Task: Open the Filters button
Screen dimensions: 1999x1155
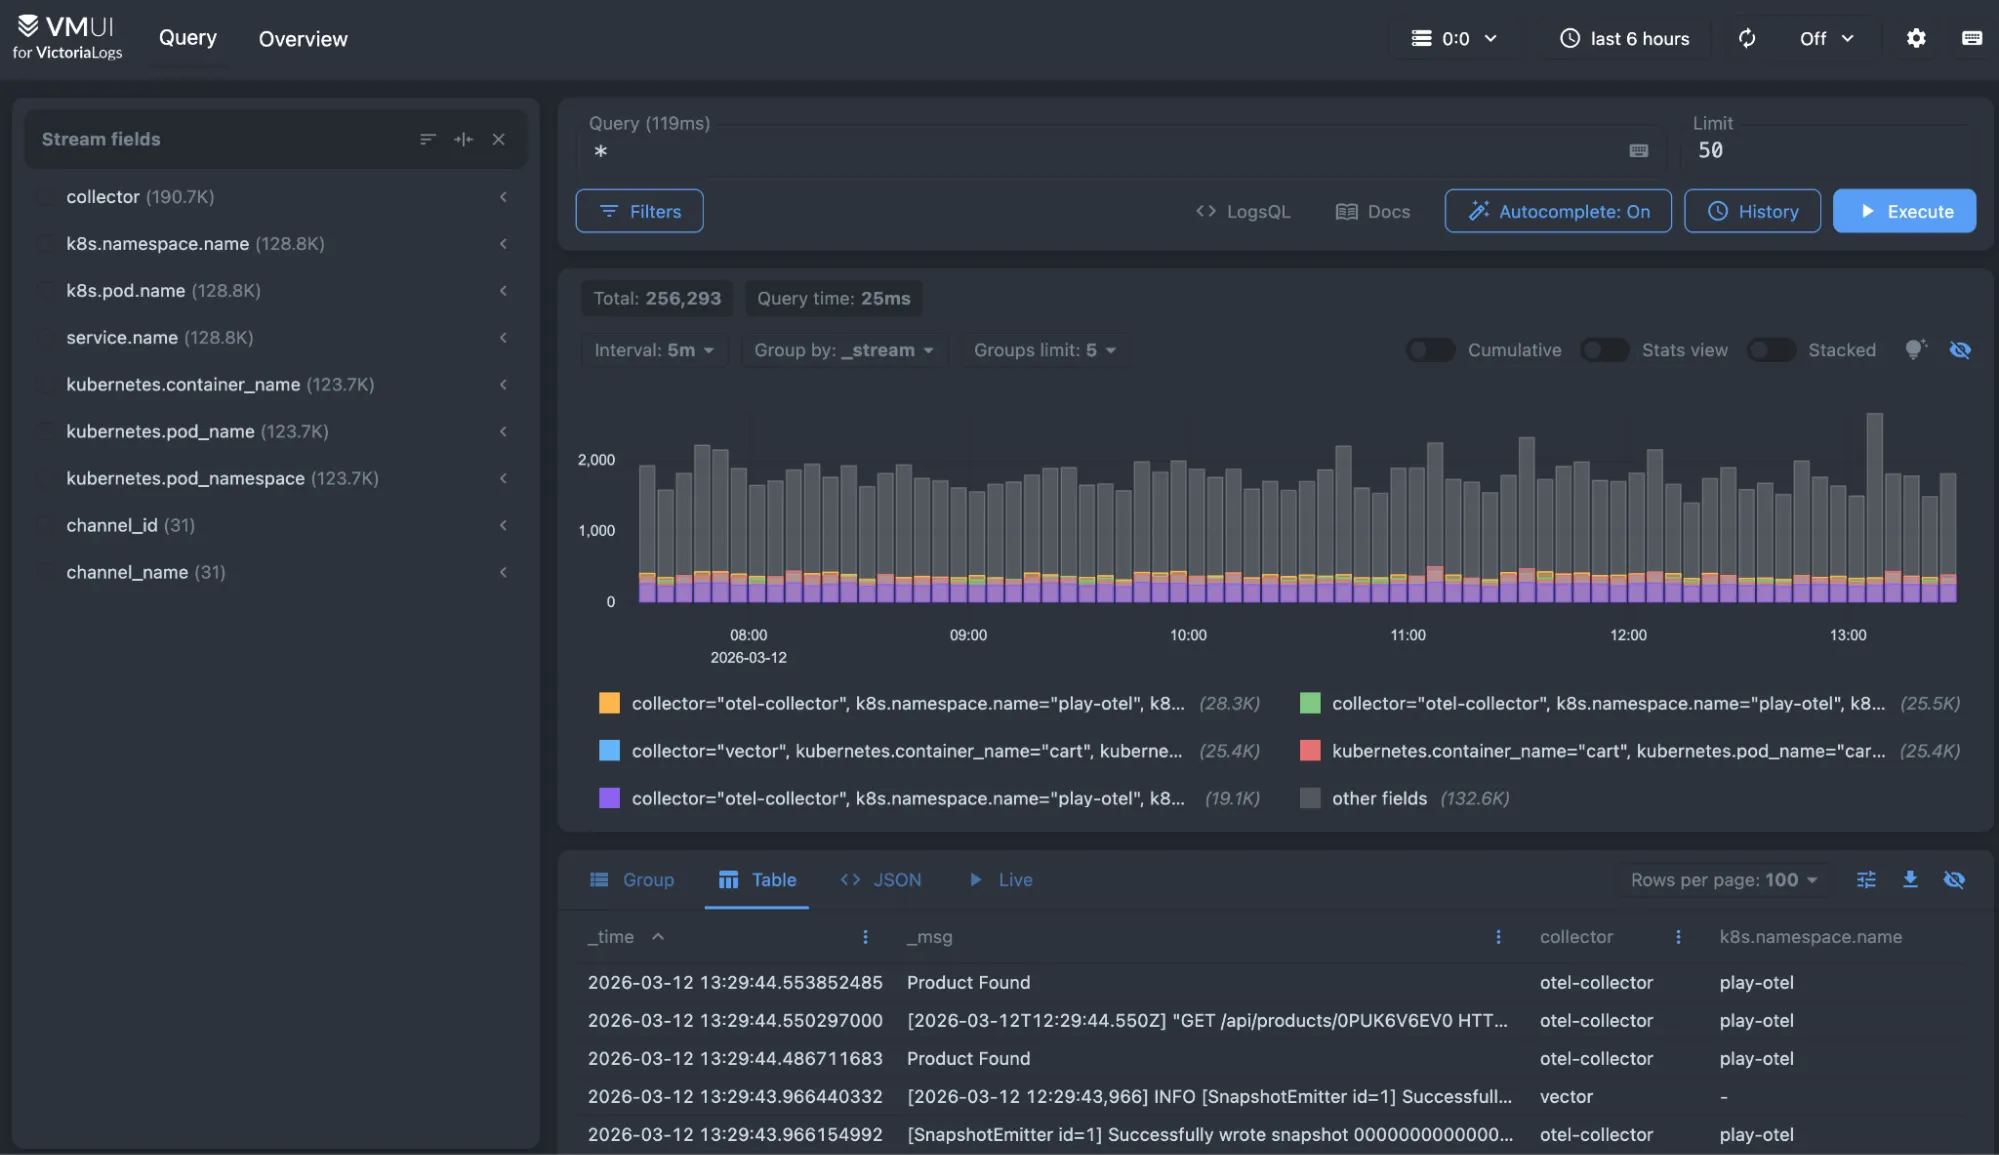Action: click(x=639, y=211)
